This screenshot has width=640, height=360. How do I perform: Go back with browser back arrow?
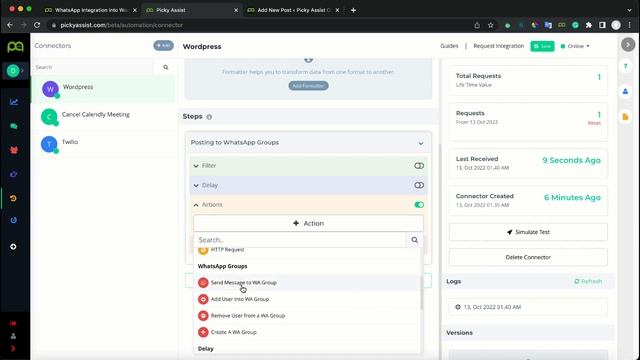[10, 25]
